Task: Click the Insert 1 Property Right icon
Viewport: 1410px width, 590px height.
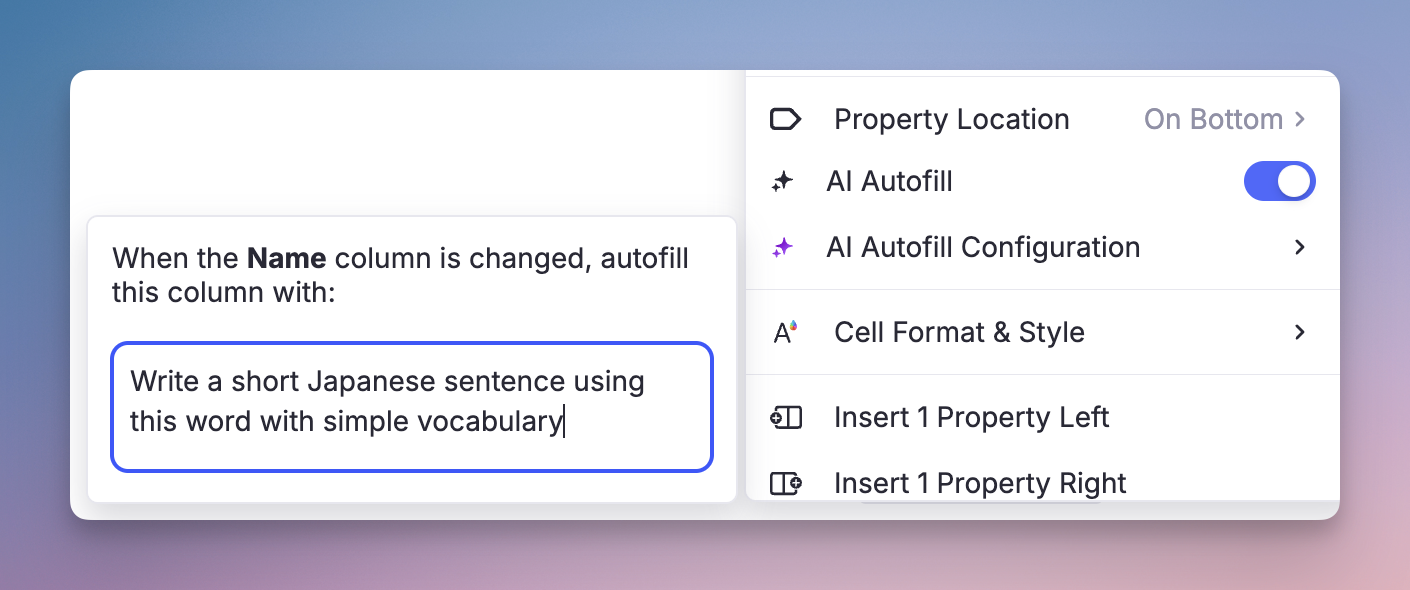Action: (786, 484)
